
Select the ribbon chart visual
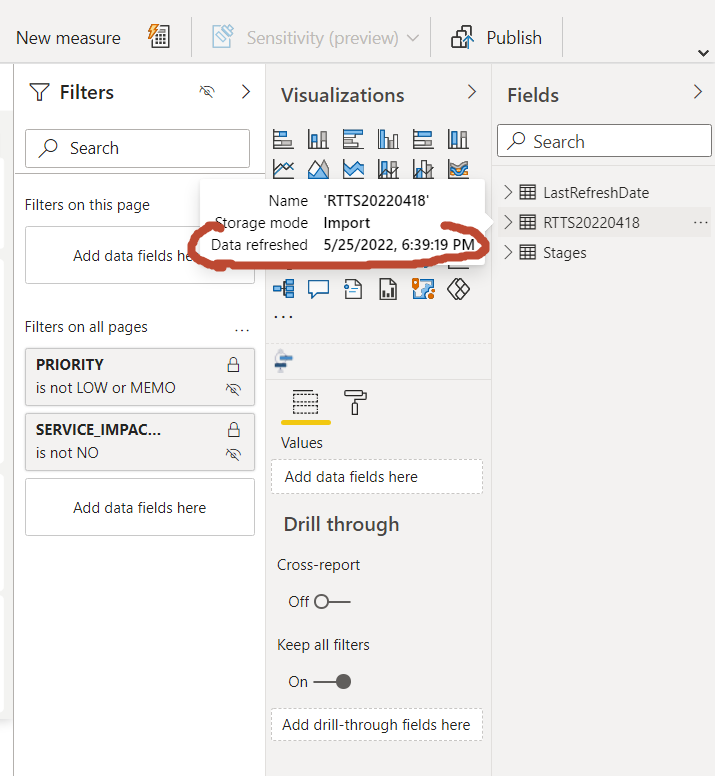(x=458, y=169)
